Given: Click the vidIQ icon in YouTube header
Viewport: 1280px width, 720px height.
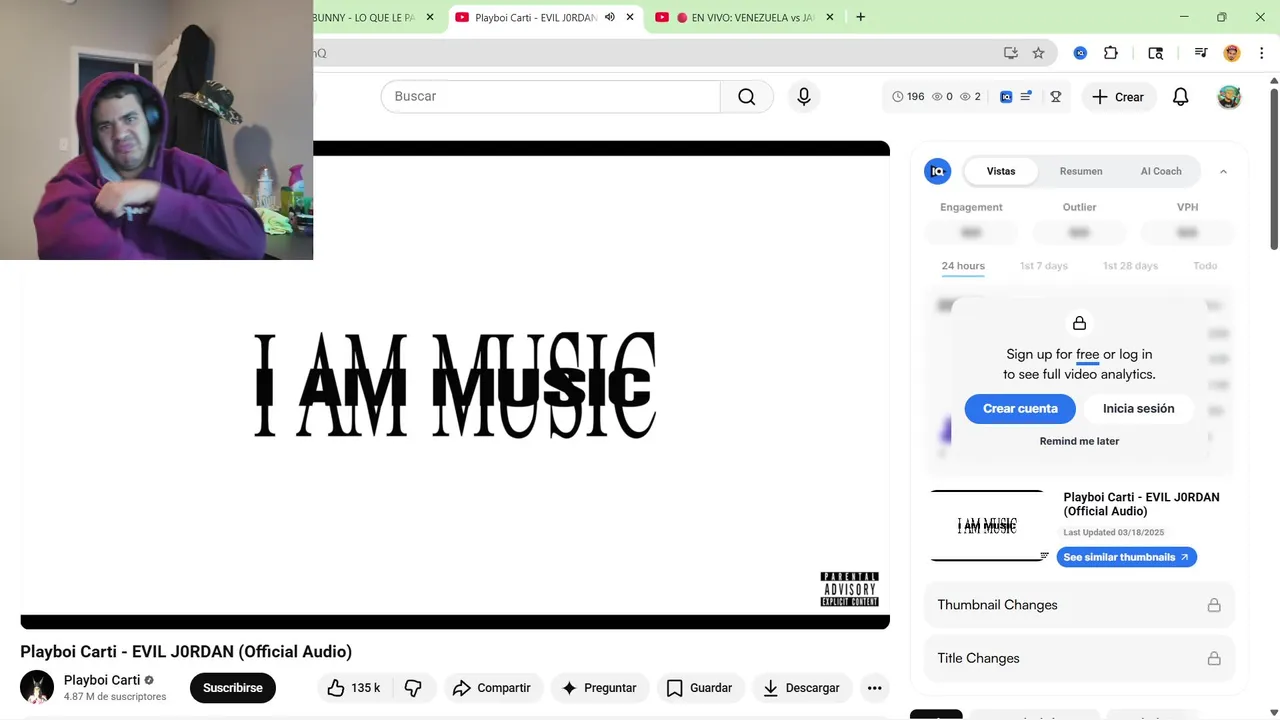Looking at the screenshot, I should (x=1006, y=97).
